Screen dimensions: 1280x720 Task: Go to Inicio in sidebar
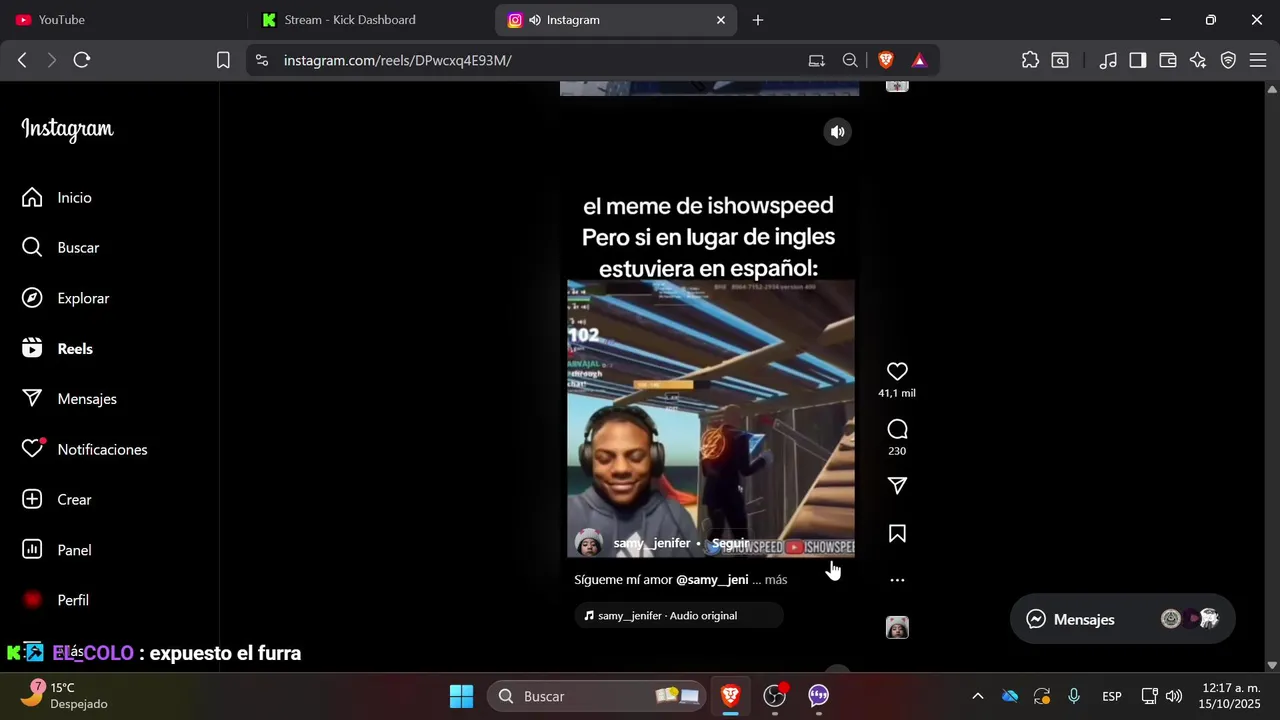pyautogui.click(x=74, y=198)
